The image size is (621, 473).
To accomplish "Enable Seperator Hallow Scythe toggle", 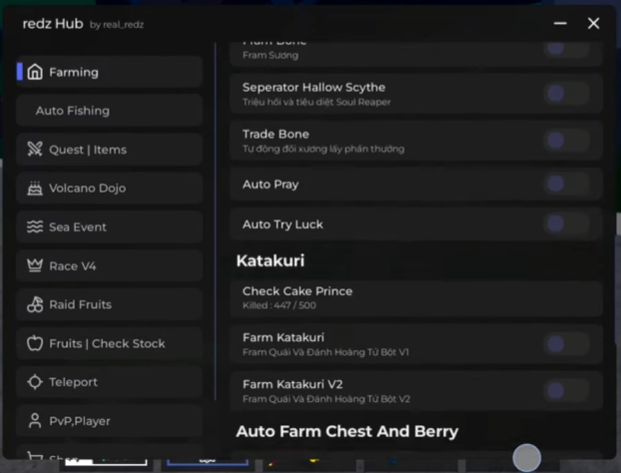I will (566, 94).
